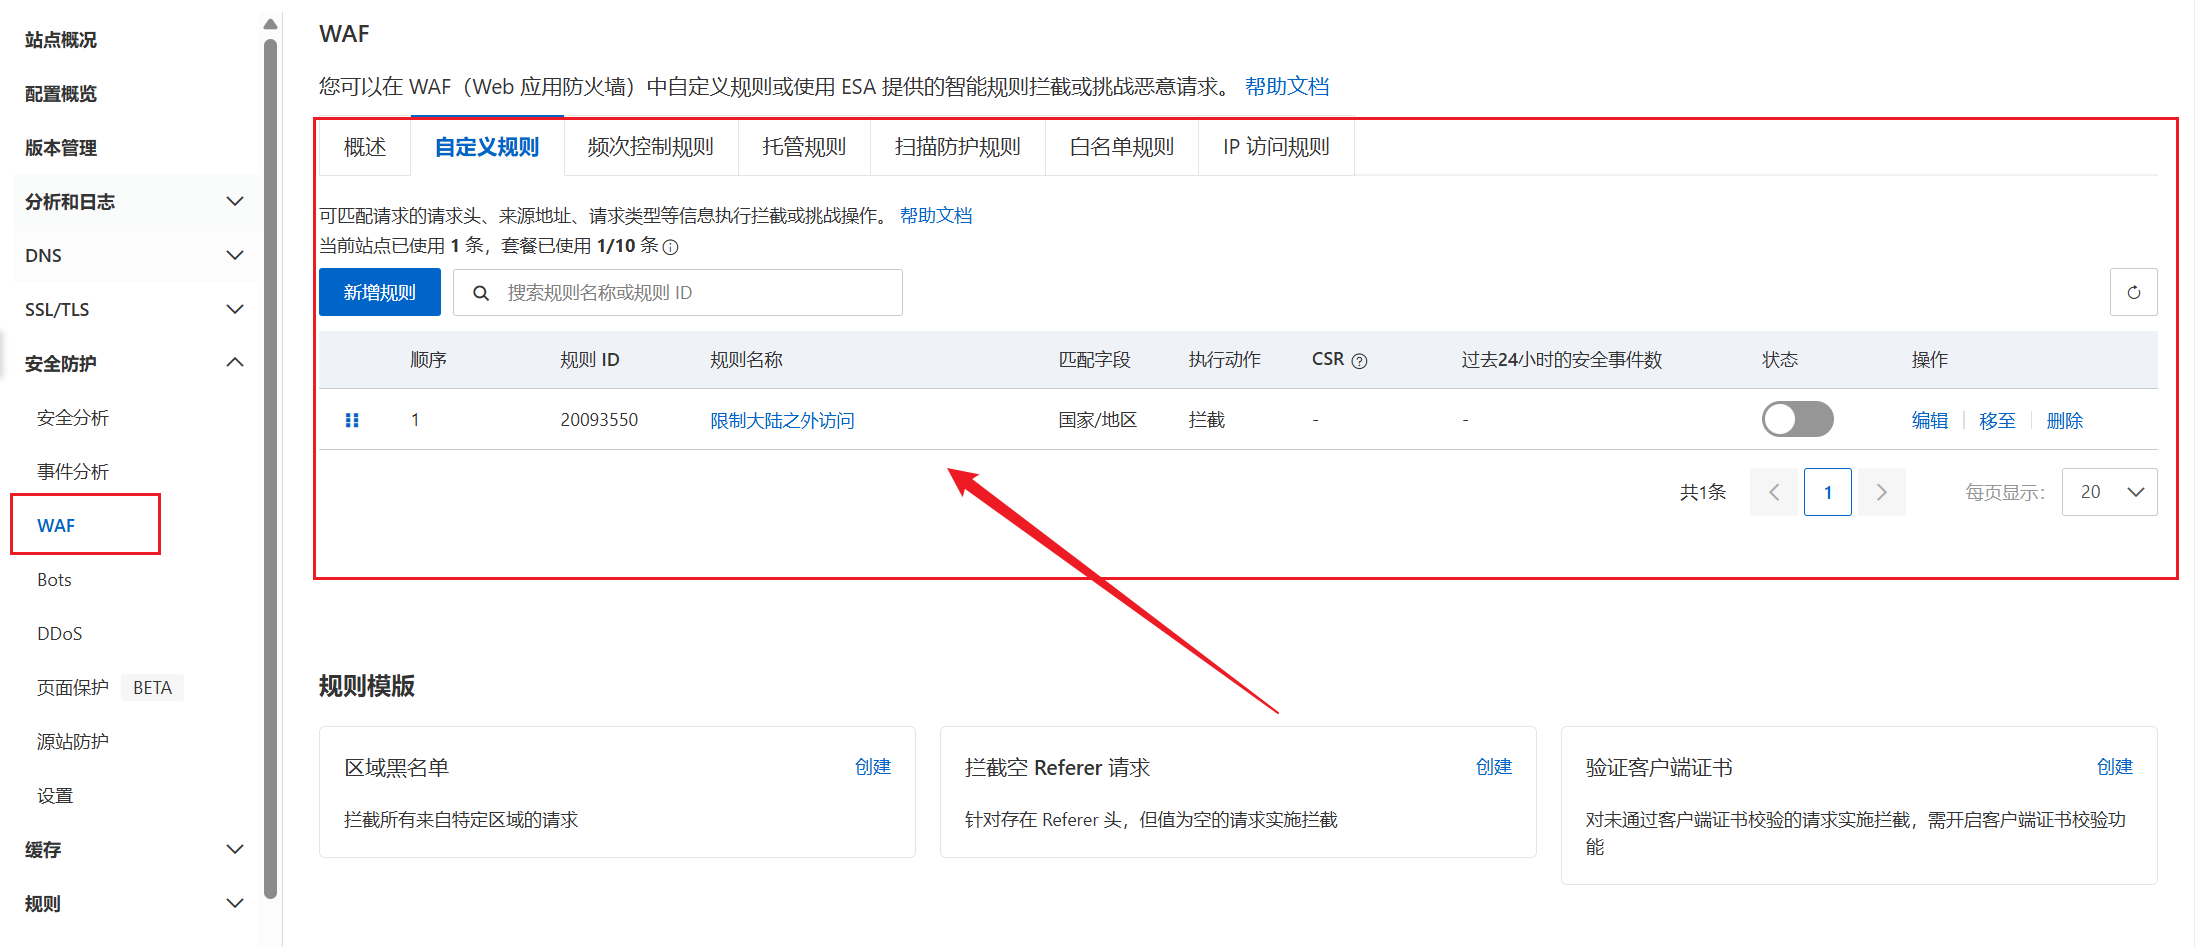Open Bots in the sidebar
The width and height of the screenshot is (2198, 947).
pyautogui.click(x=54, y=580)
